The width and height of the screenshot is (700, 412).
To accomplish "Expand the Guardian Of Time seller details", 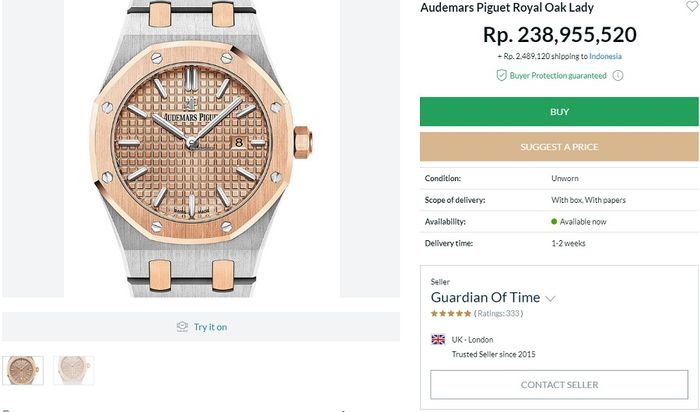I will pos(551,298).
